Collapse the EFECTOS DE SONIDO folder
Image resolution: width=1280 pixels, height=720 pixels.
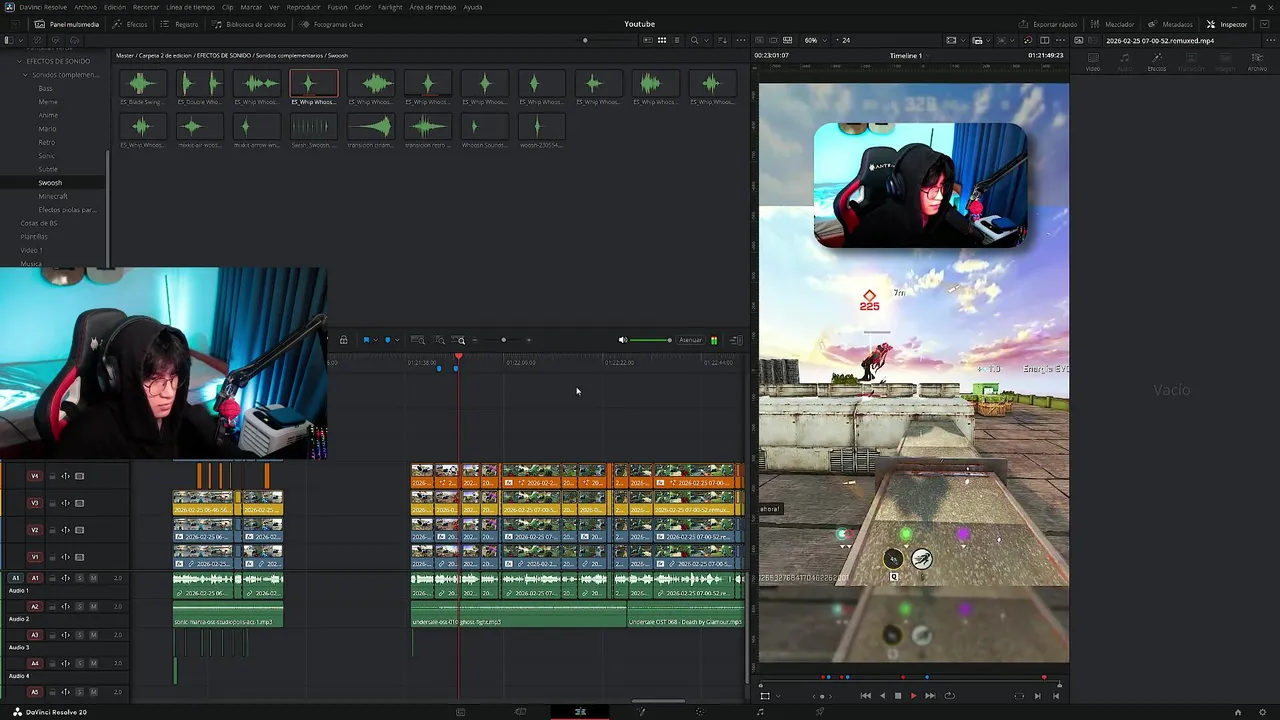pos(20,61)
